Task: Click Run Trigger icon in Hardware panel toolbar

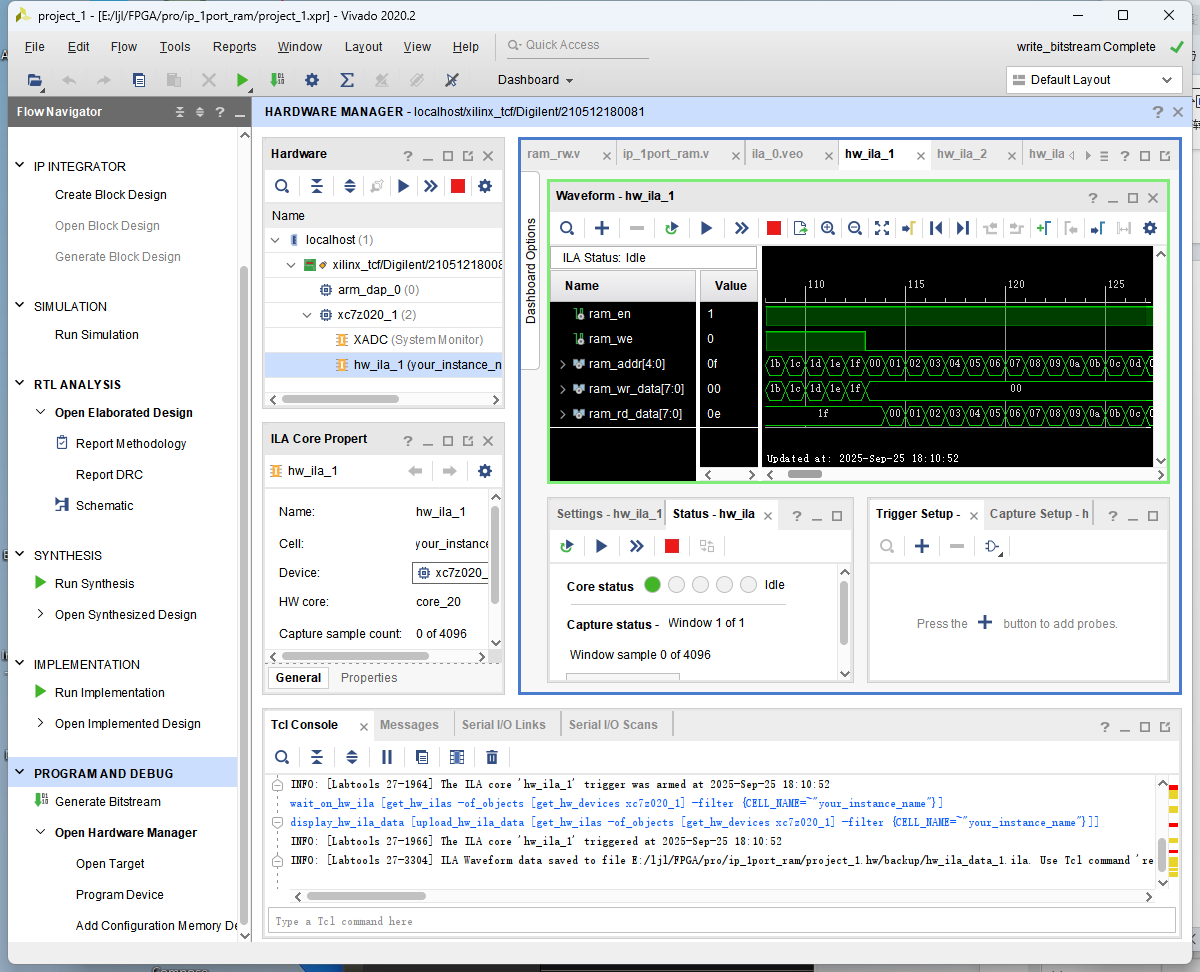Action: (x=403, y=186)
